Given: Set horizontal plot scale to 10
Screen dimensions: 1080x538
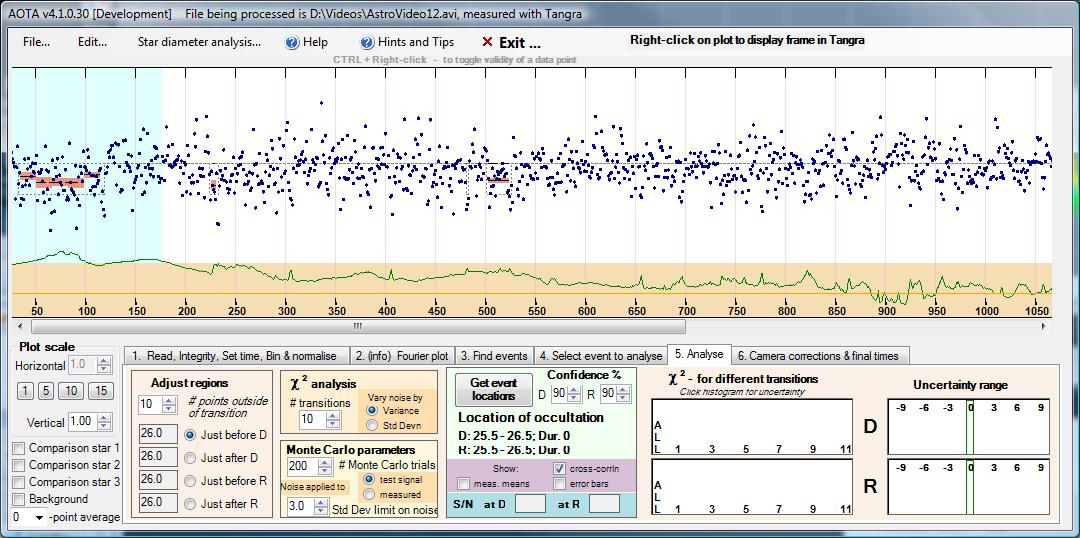Looking at the screenshot, I should coord(70,391).
